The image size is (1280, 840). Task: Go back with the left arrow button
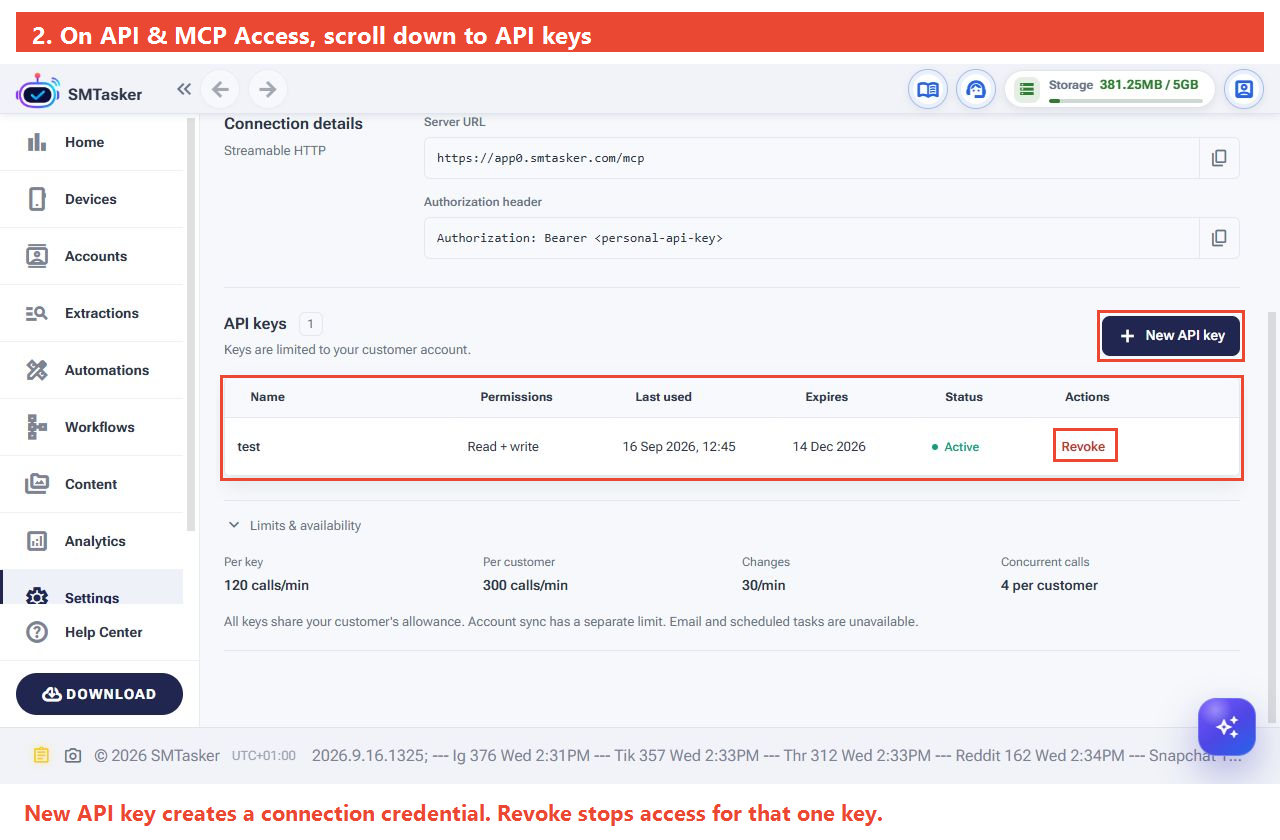(x=221, y=89)
